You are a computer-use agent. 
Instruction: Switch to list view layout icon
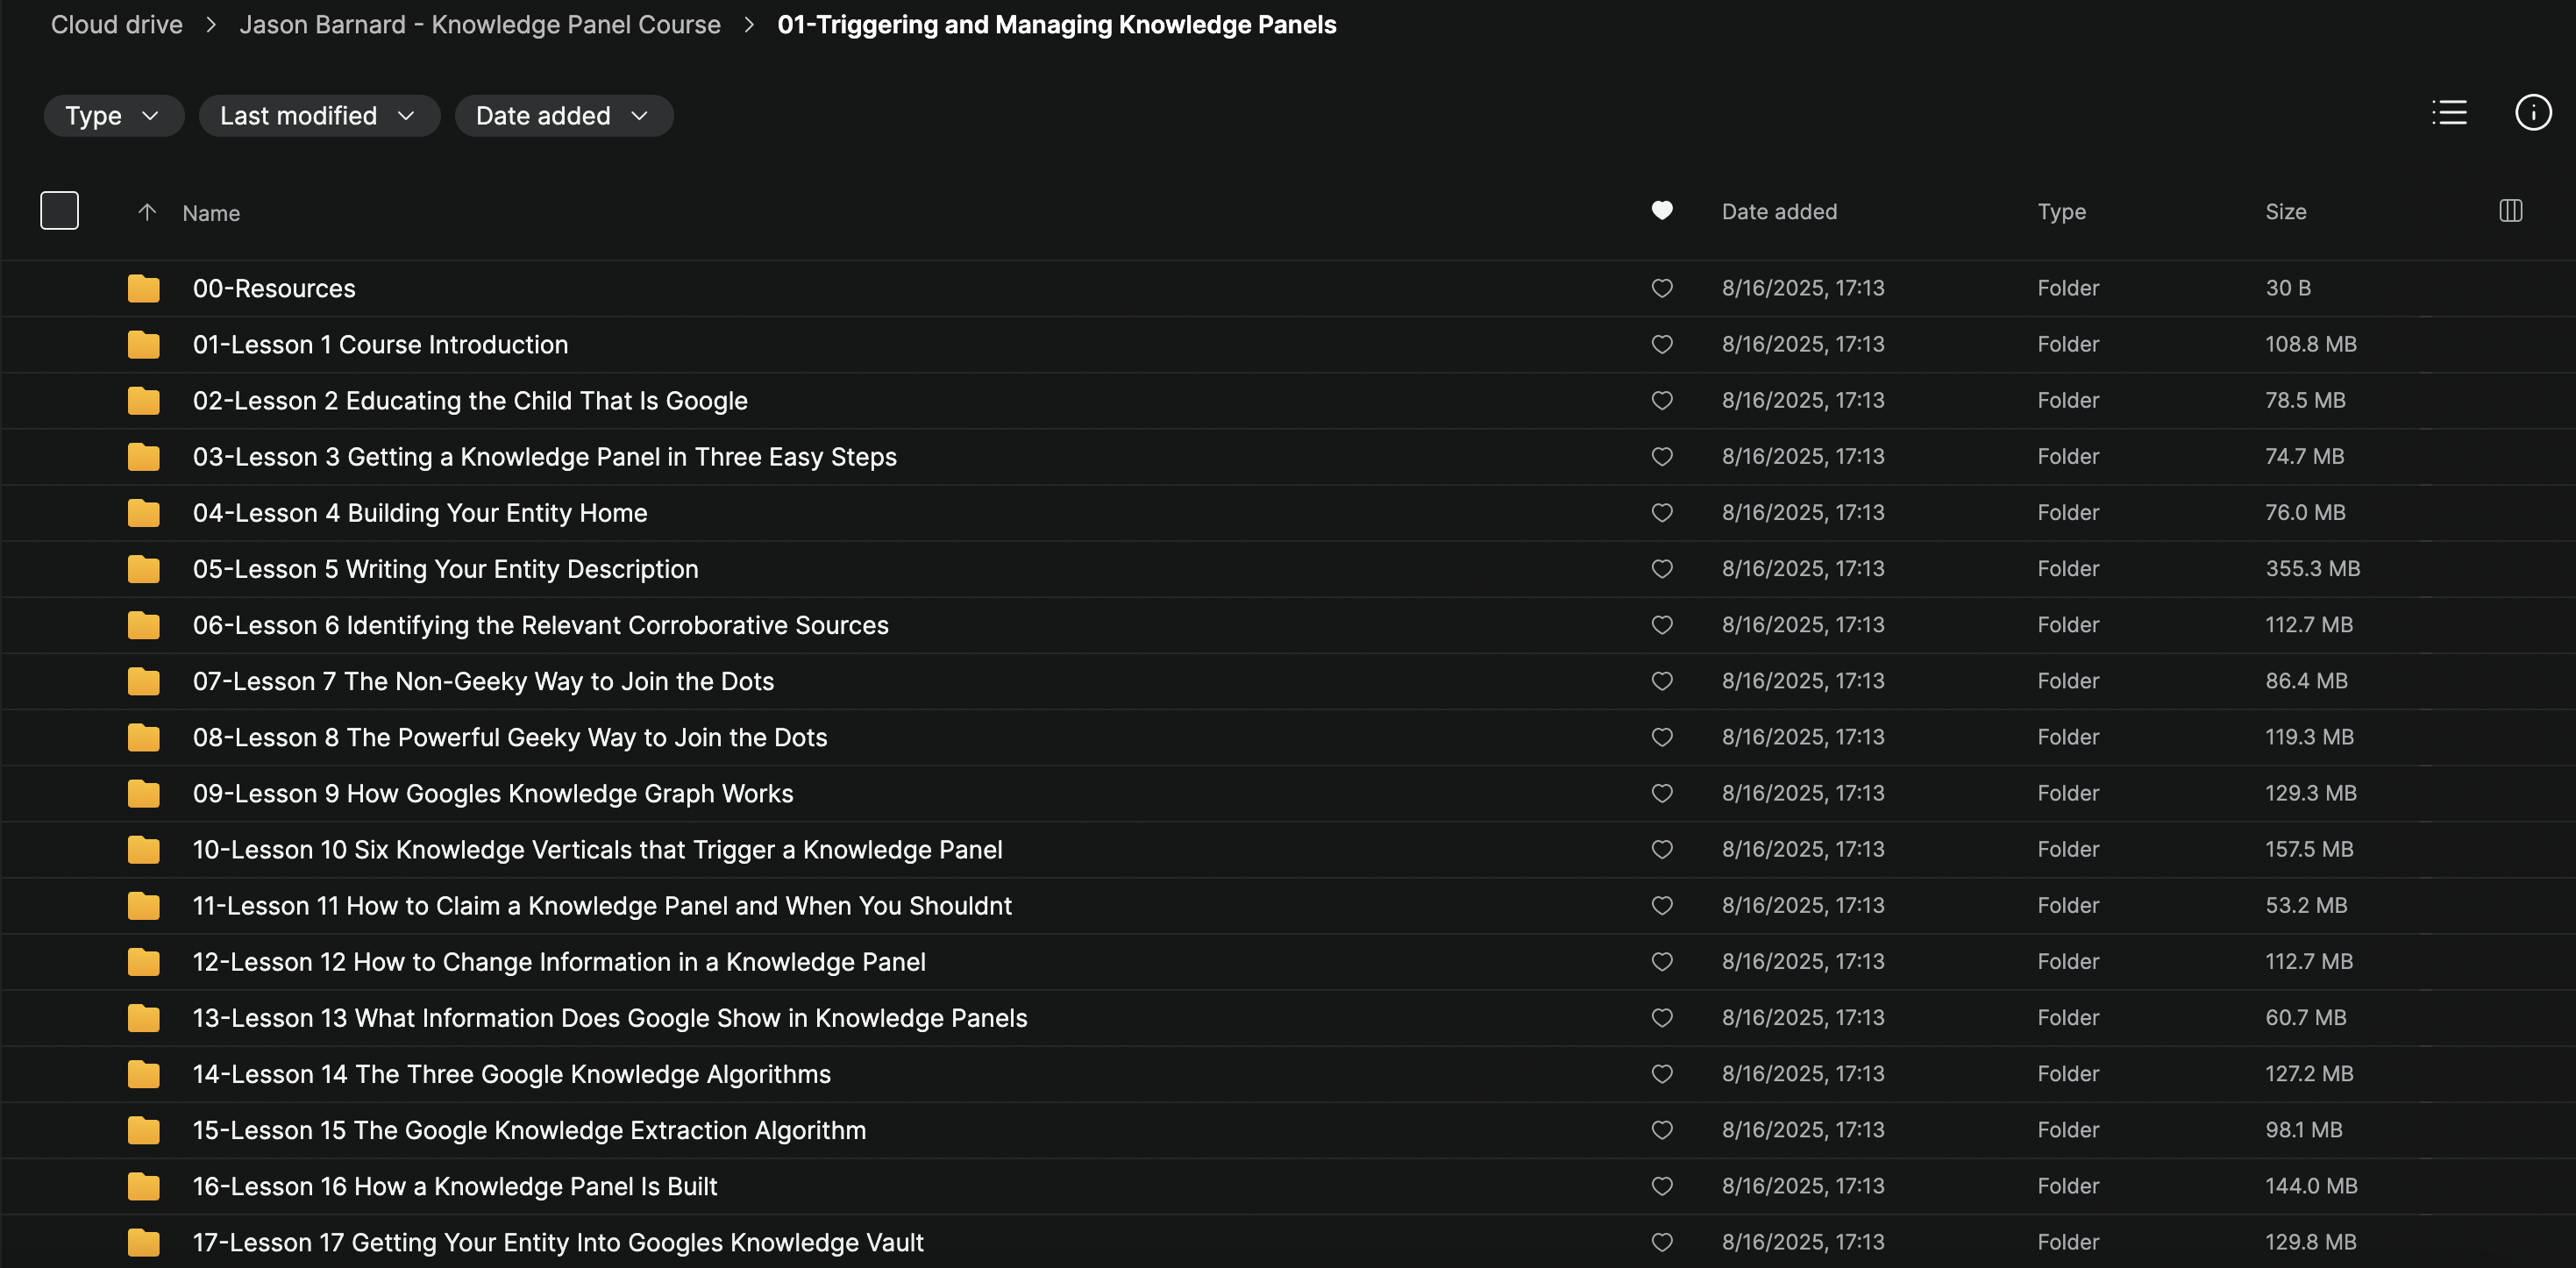coord(2449,113)
